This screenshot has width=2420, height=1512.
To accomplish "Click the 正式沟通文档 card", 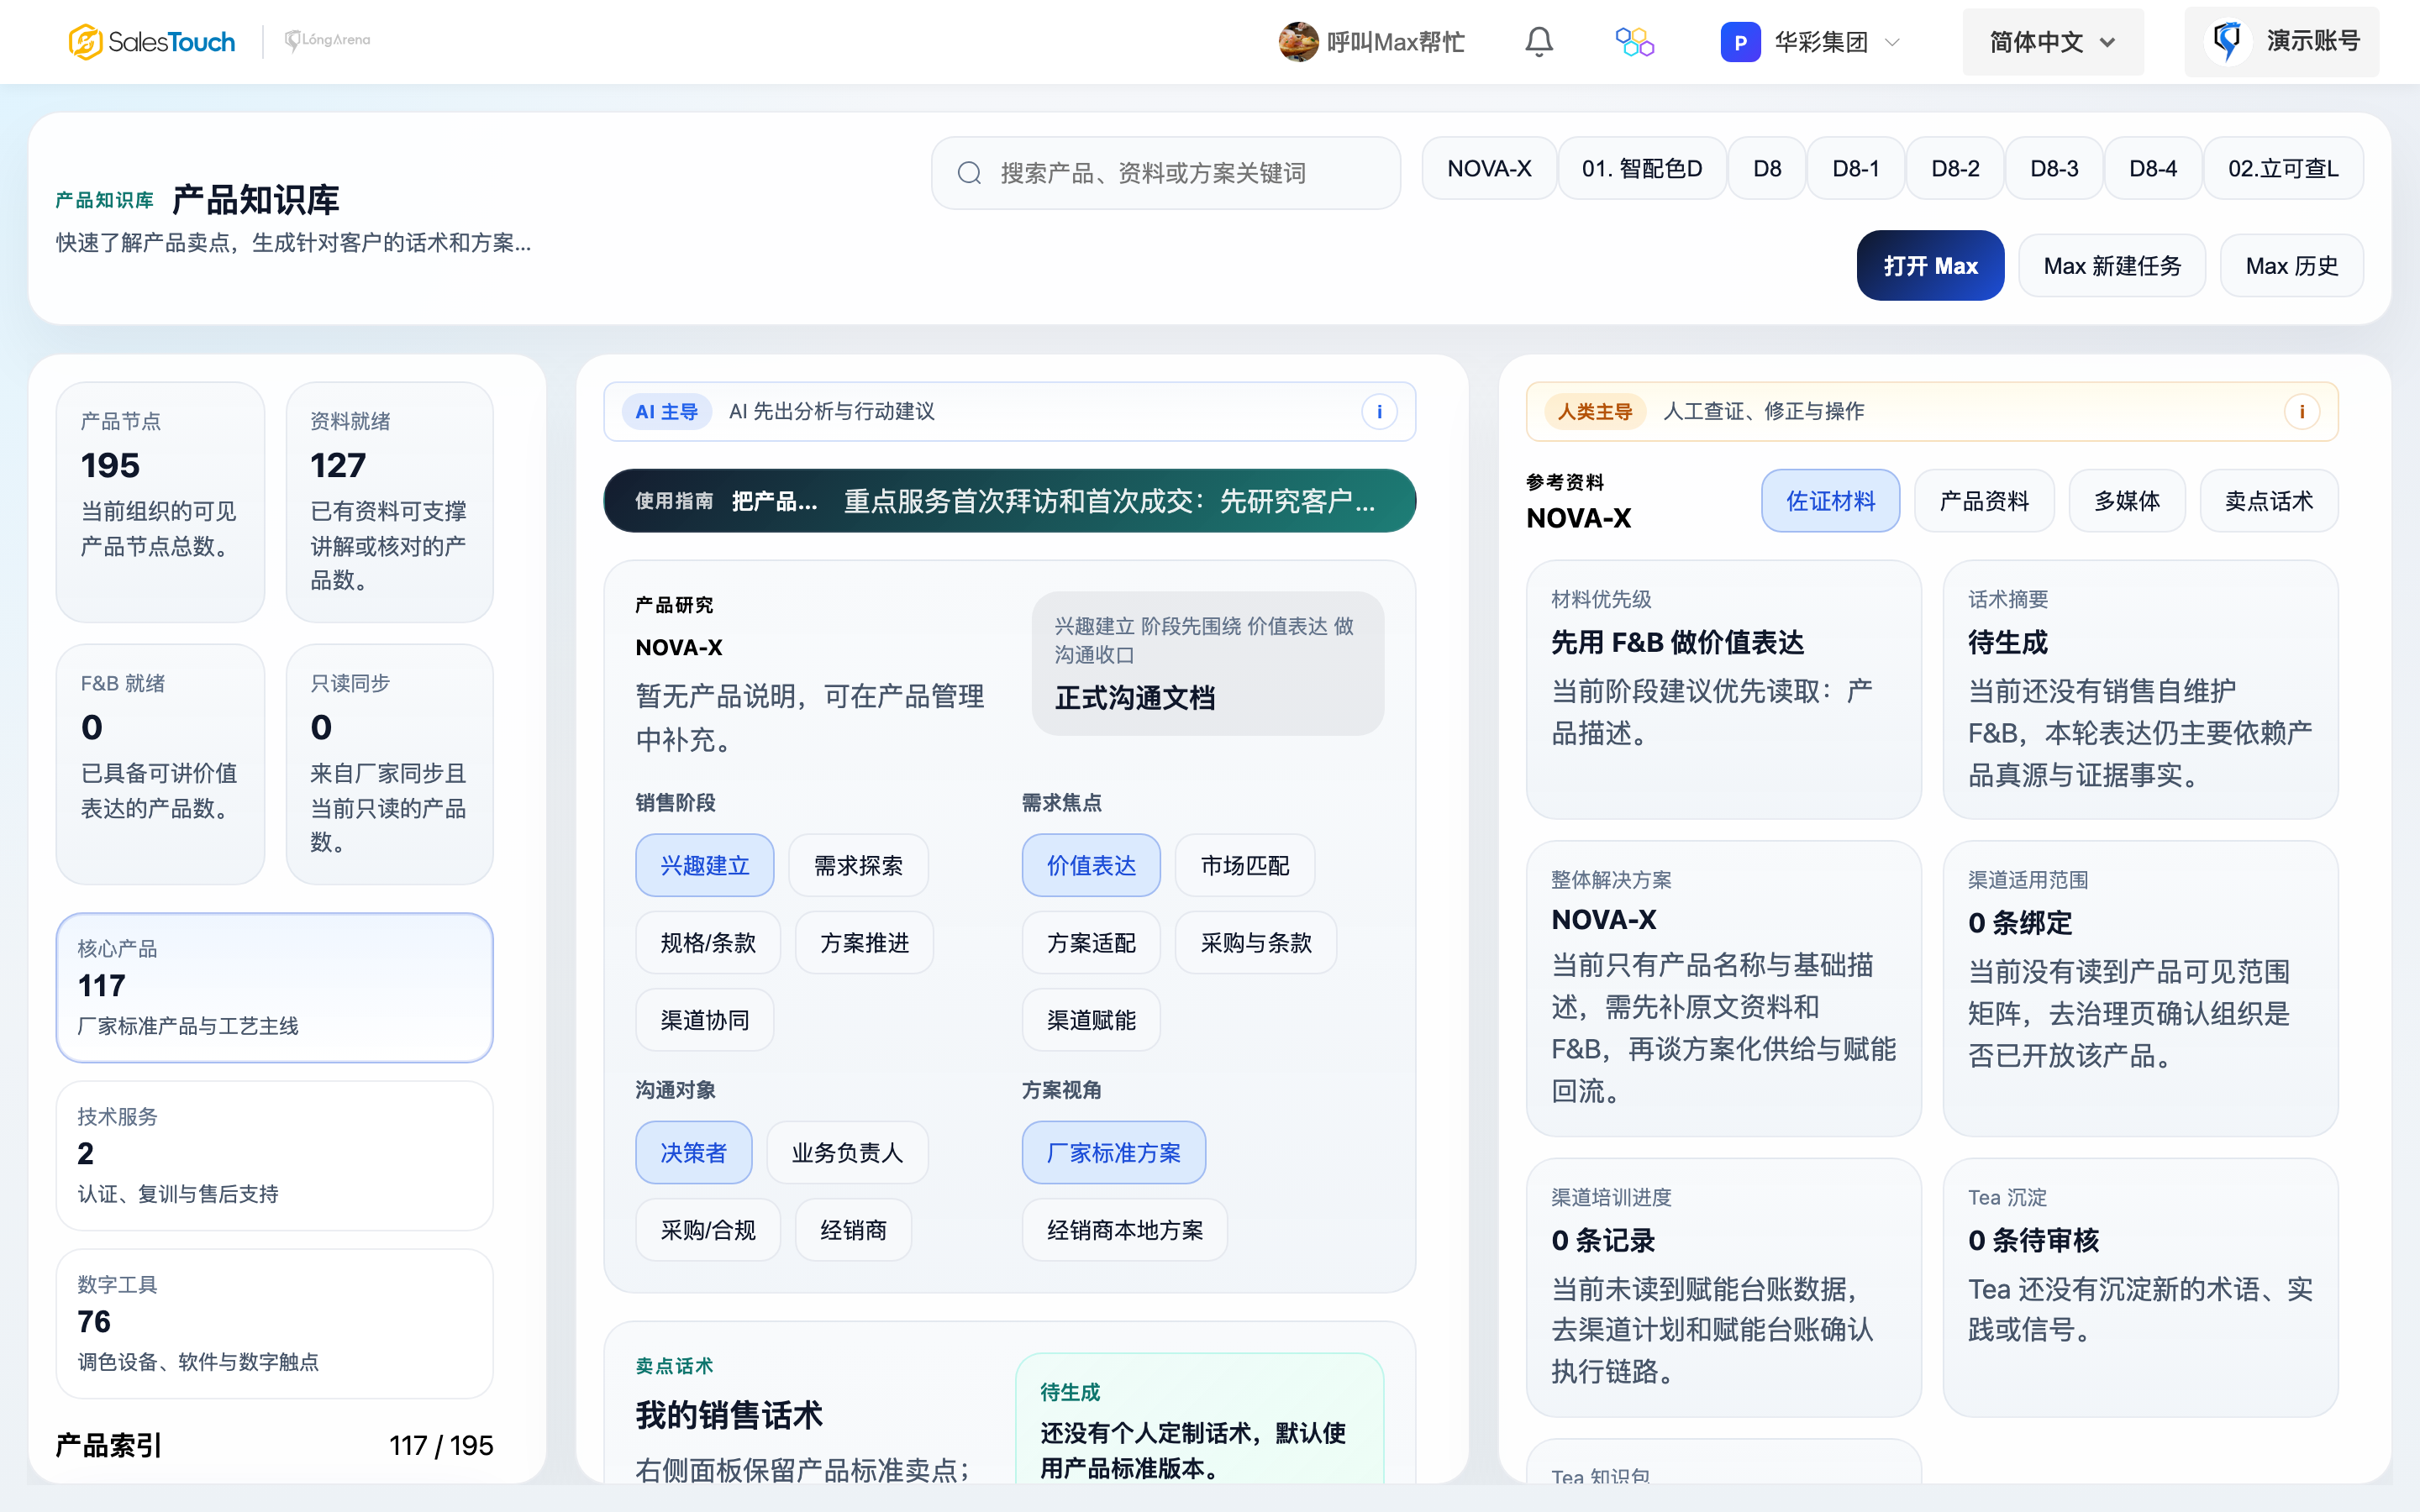I will pyautogui.click(x=1207, y=664).
